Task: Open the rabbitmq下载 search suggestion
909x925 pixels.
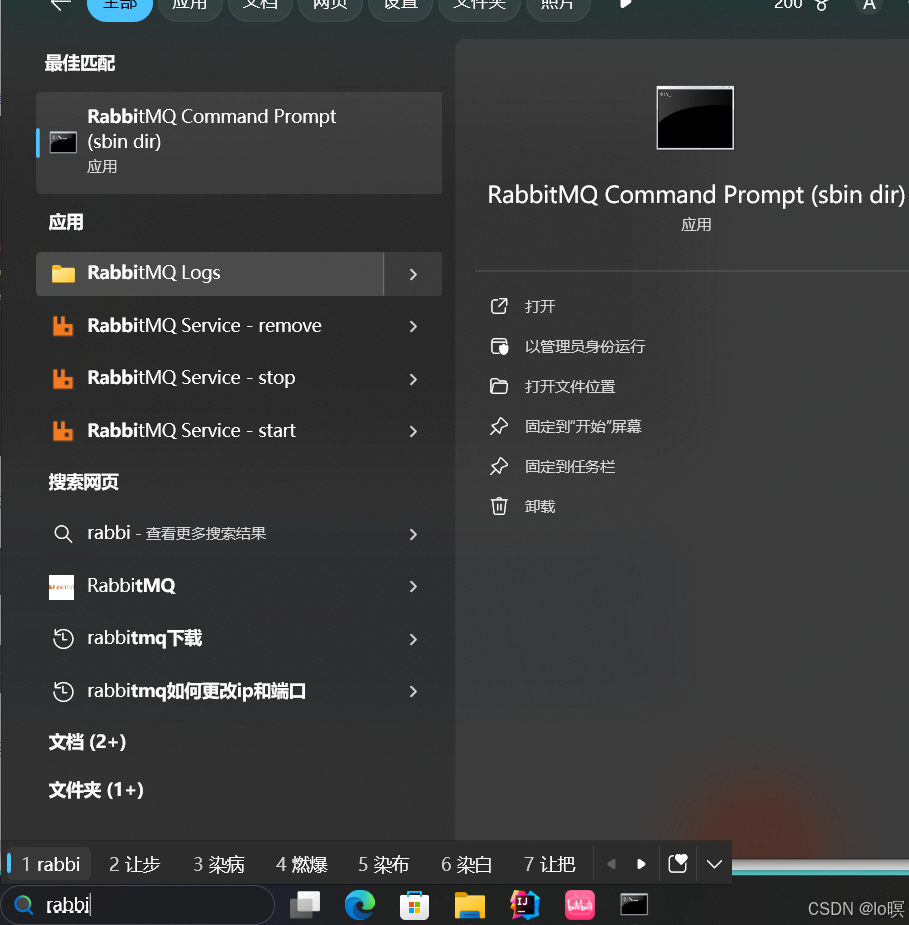Action: pyautogui.click(x=239, y=639)
